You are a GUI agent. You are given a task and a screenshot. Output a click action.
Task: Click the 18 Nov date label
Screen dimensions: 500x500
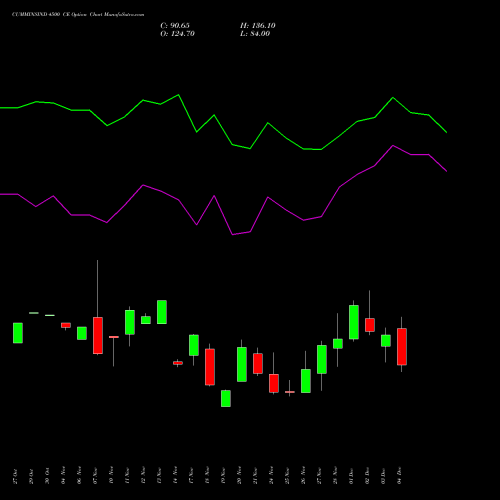[207, 476]
